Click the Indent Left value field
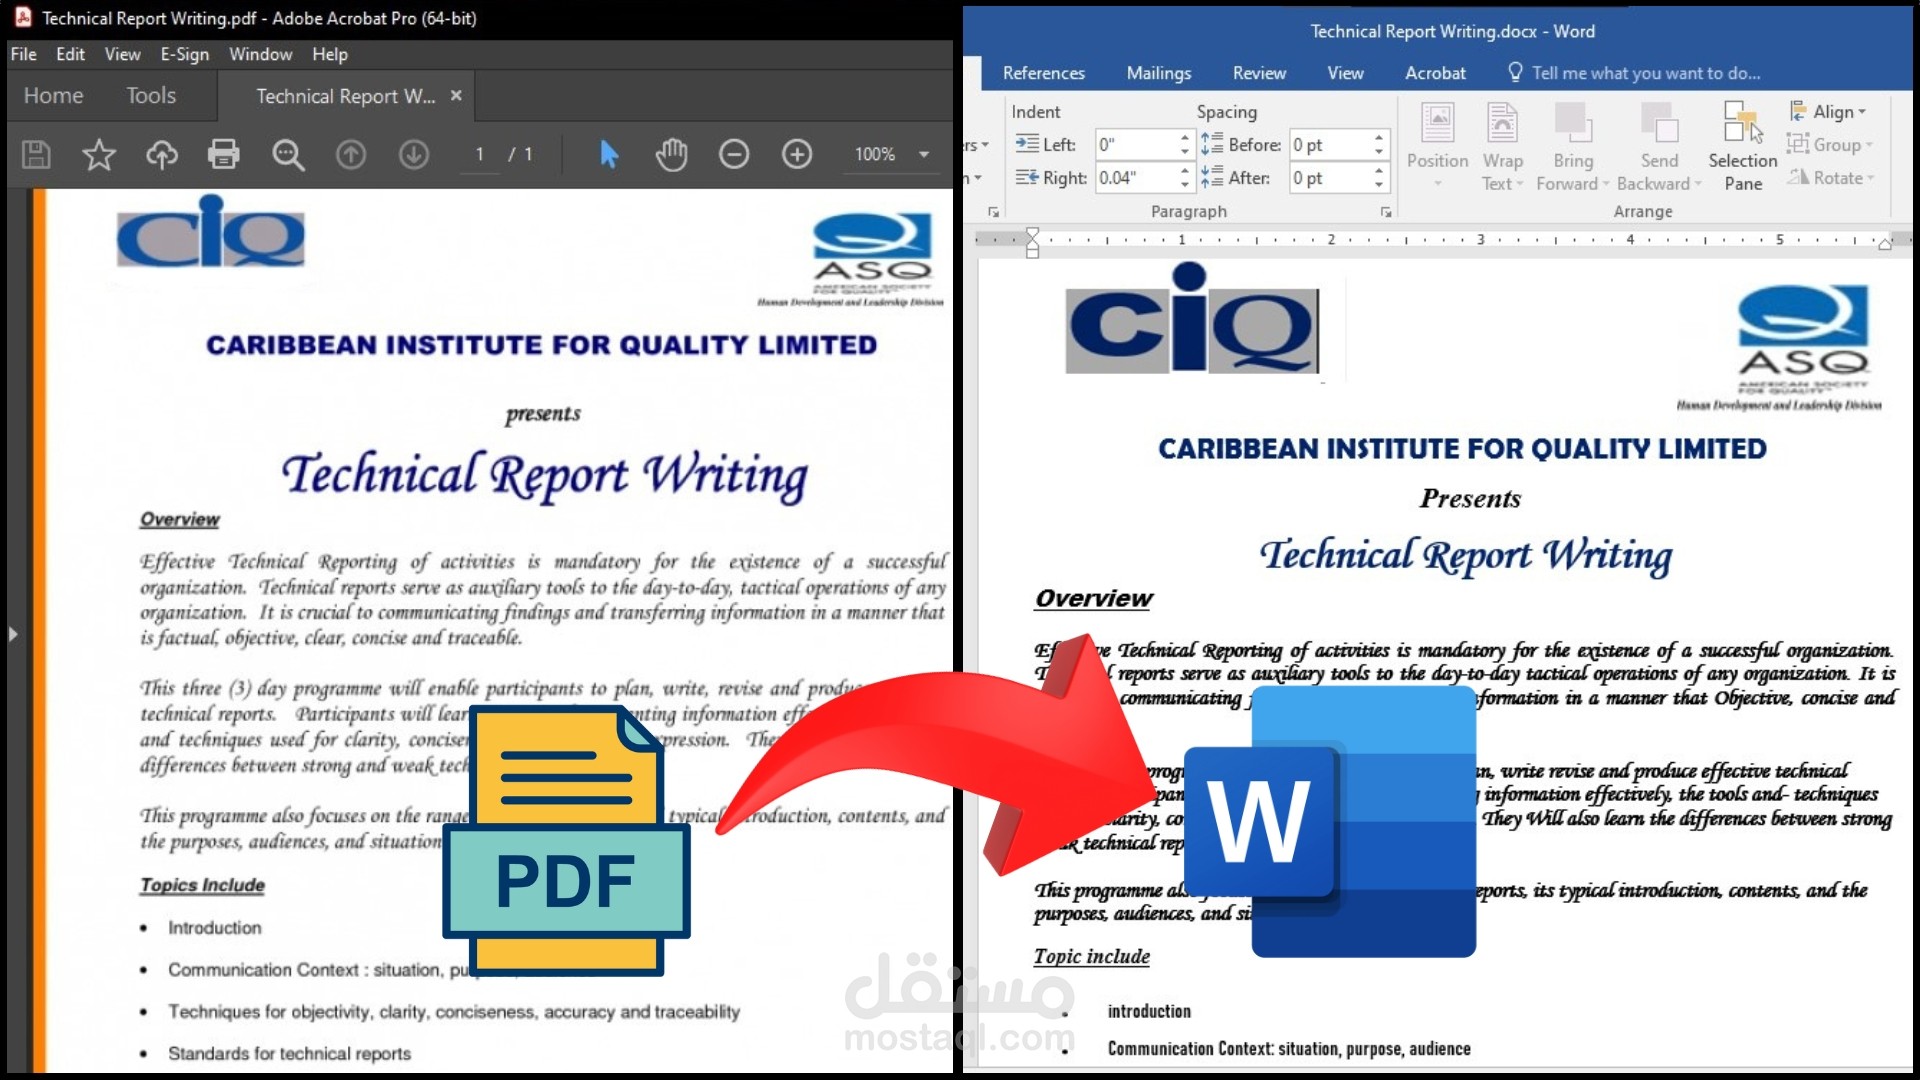 click(x=1135, y=145)
